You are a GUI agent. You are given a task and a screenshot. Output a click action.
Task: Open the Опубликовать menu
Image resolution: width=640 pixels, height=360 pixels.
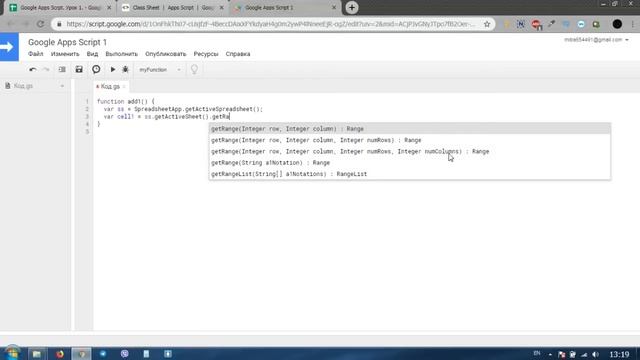click(x=166, y=54)
